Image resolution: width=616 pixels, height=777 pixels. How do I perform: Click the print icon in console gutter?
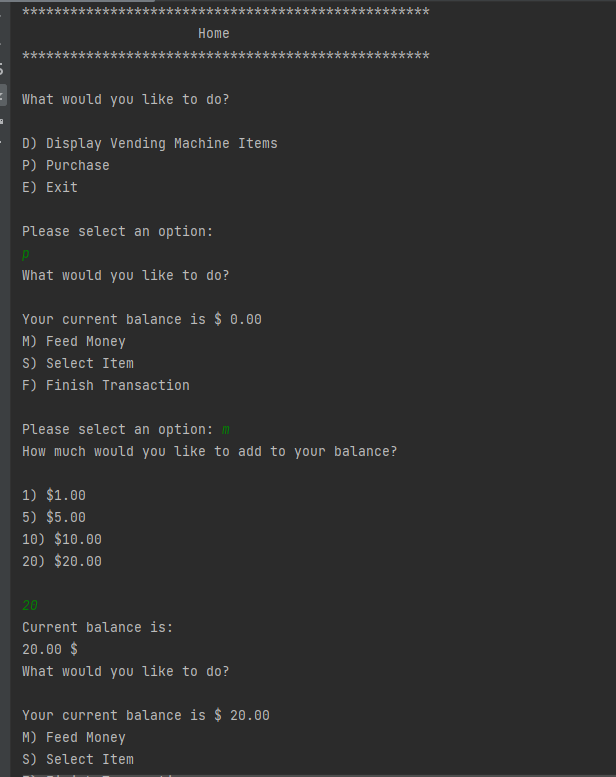(x=2, y=120)
